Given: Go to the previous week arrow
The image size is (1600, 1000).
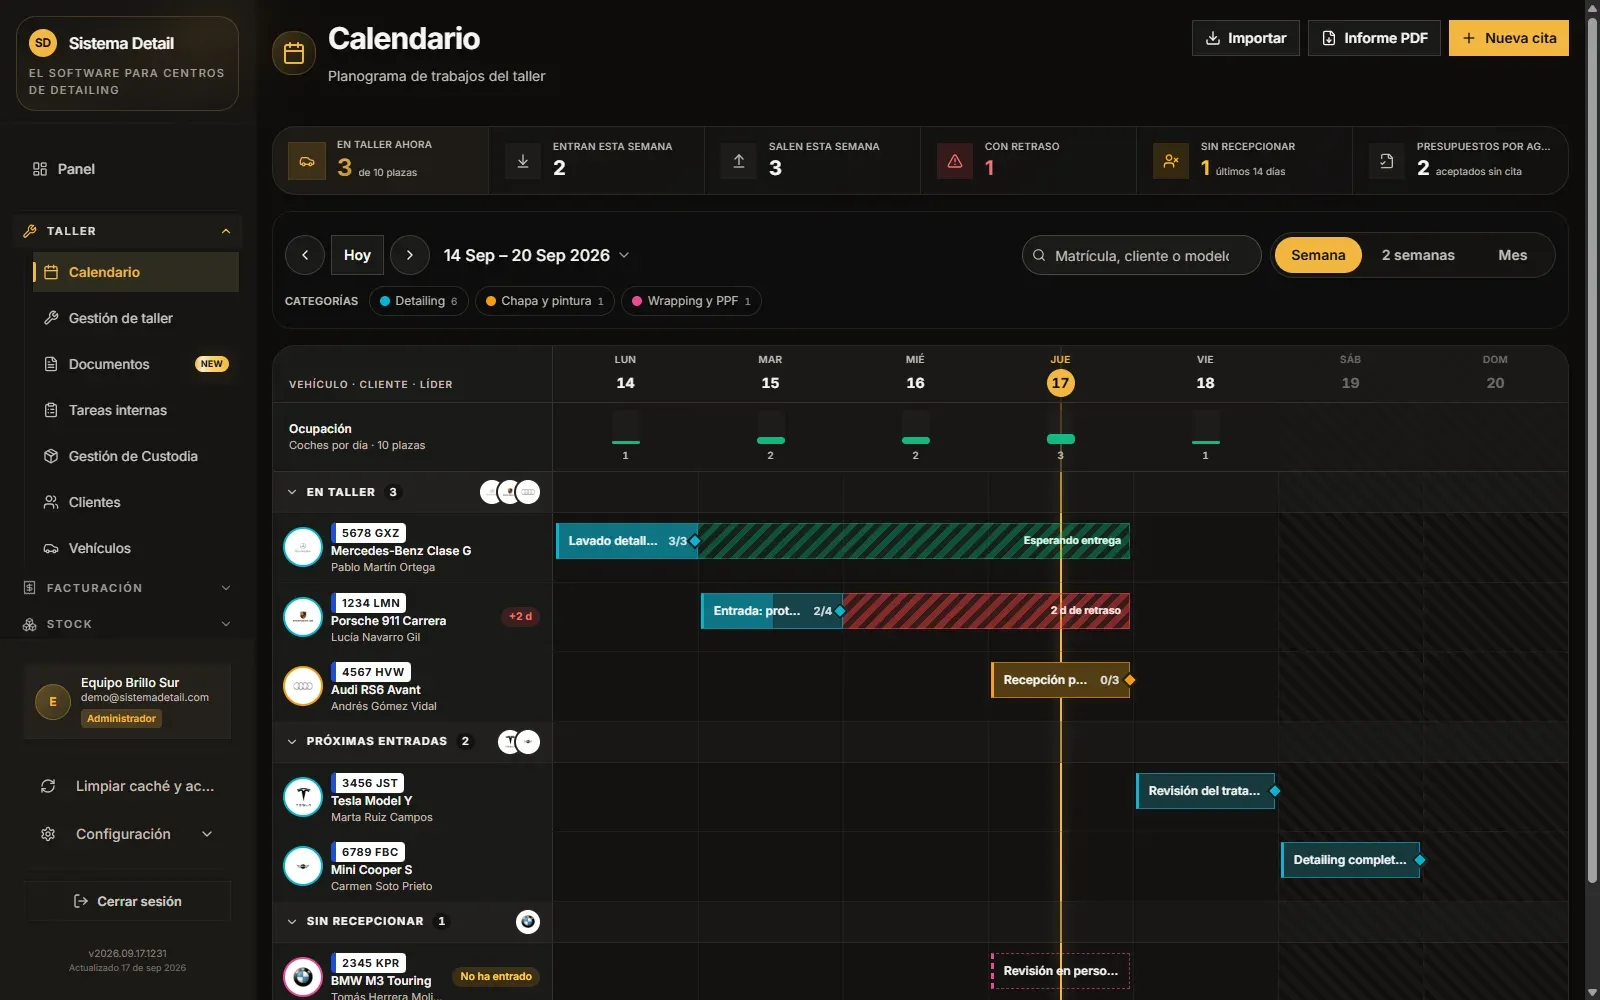Looking at the screenshot, I should click(x=305, y=255).
